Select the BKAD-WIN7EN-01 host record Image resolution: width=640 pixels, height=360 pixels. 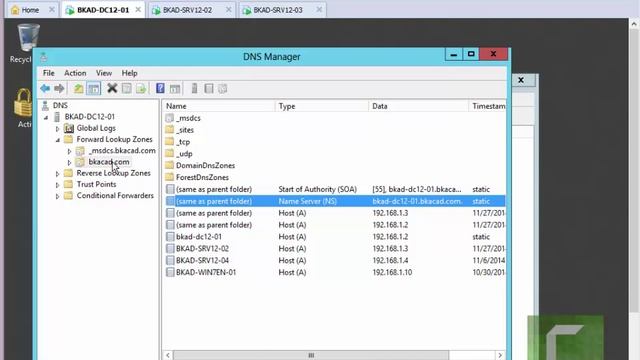pyautogui.click(x=335, y=272)
